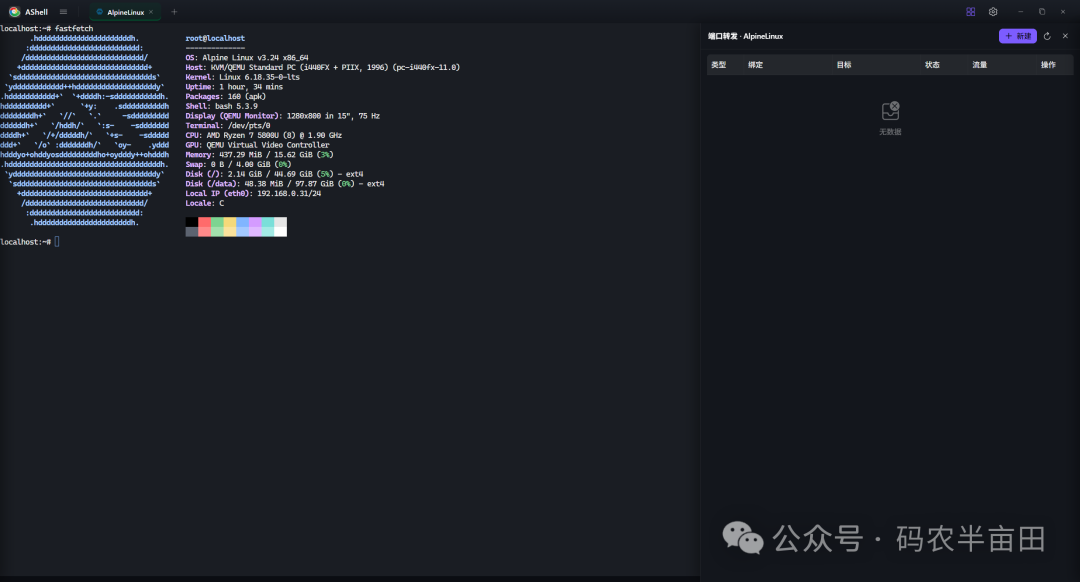
Task: Click the Display (QEMU Monitor) line
Action: tap(282, 116)
